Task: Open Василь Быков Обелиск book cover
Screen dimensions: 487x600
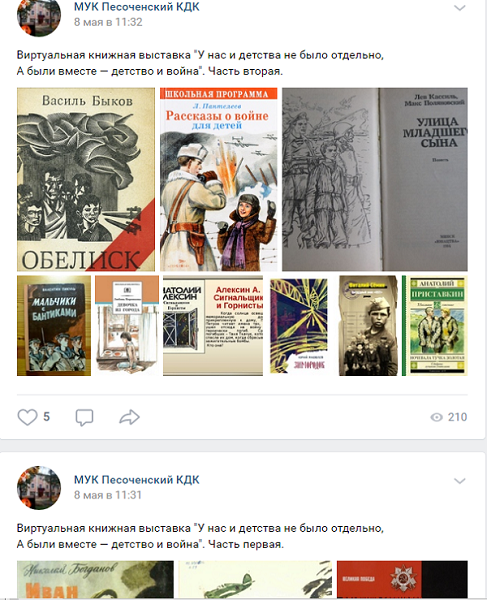Action: point(86,179)
